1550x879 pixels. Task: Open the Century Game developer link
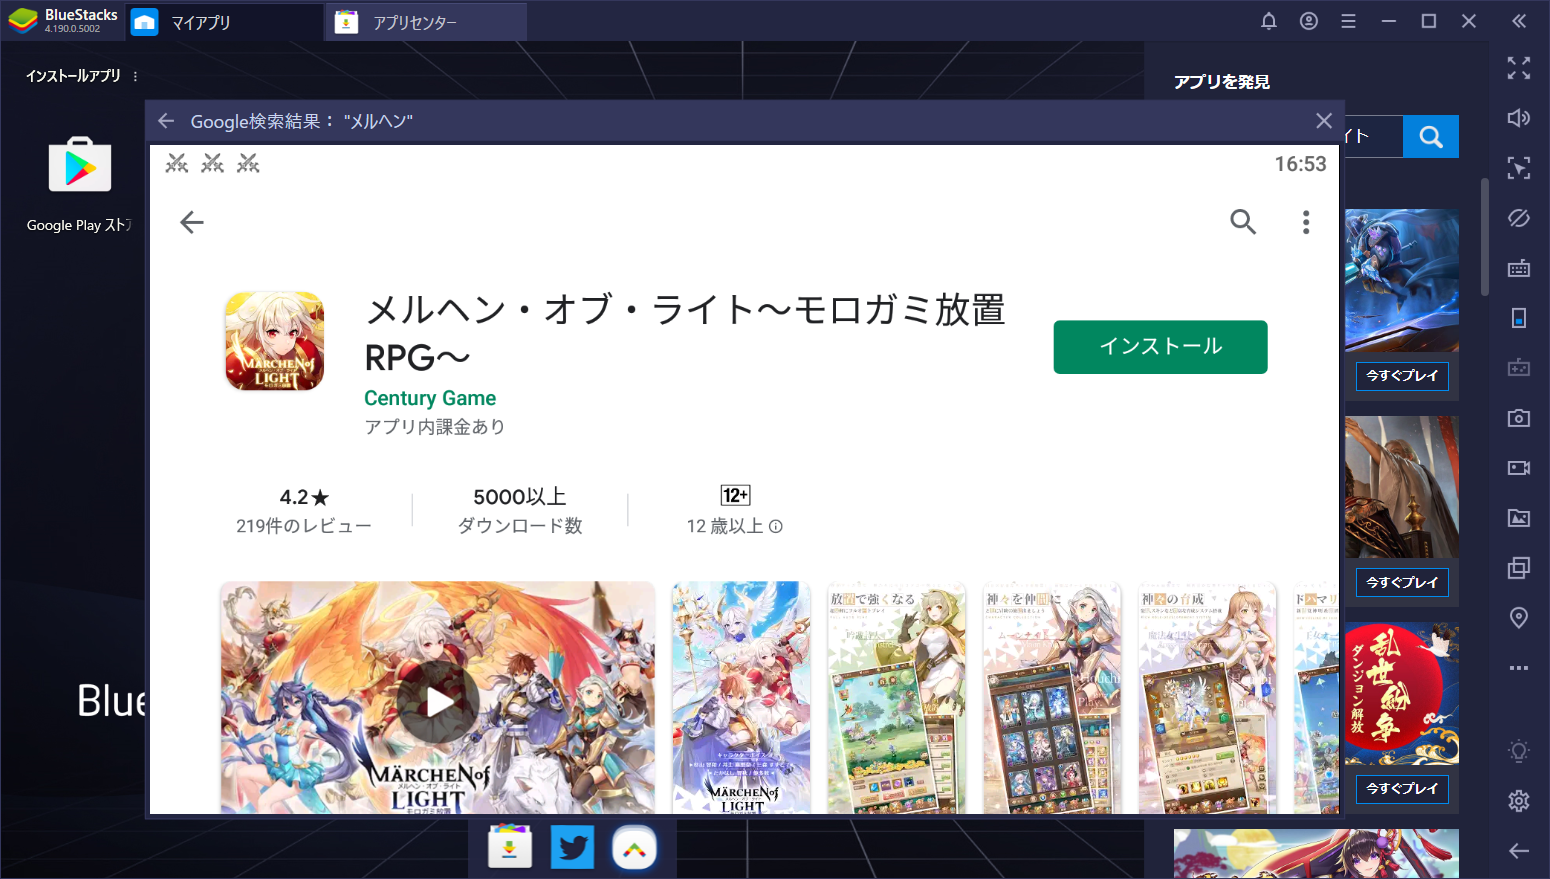(430, 398)
